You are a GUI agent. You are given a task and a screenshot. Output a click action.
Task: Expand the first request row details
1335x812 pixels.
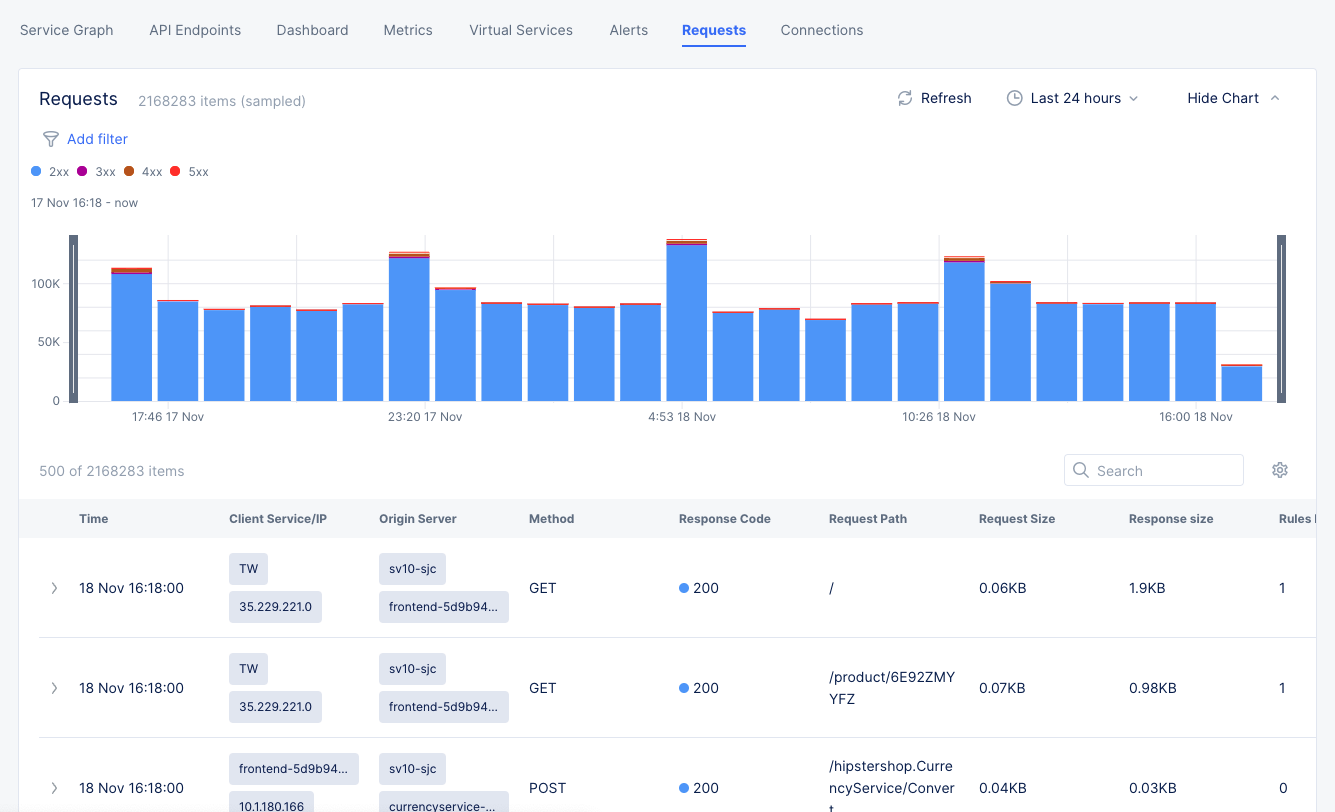(54, 588)
